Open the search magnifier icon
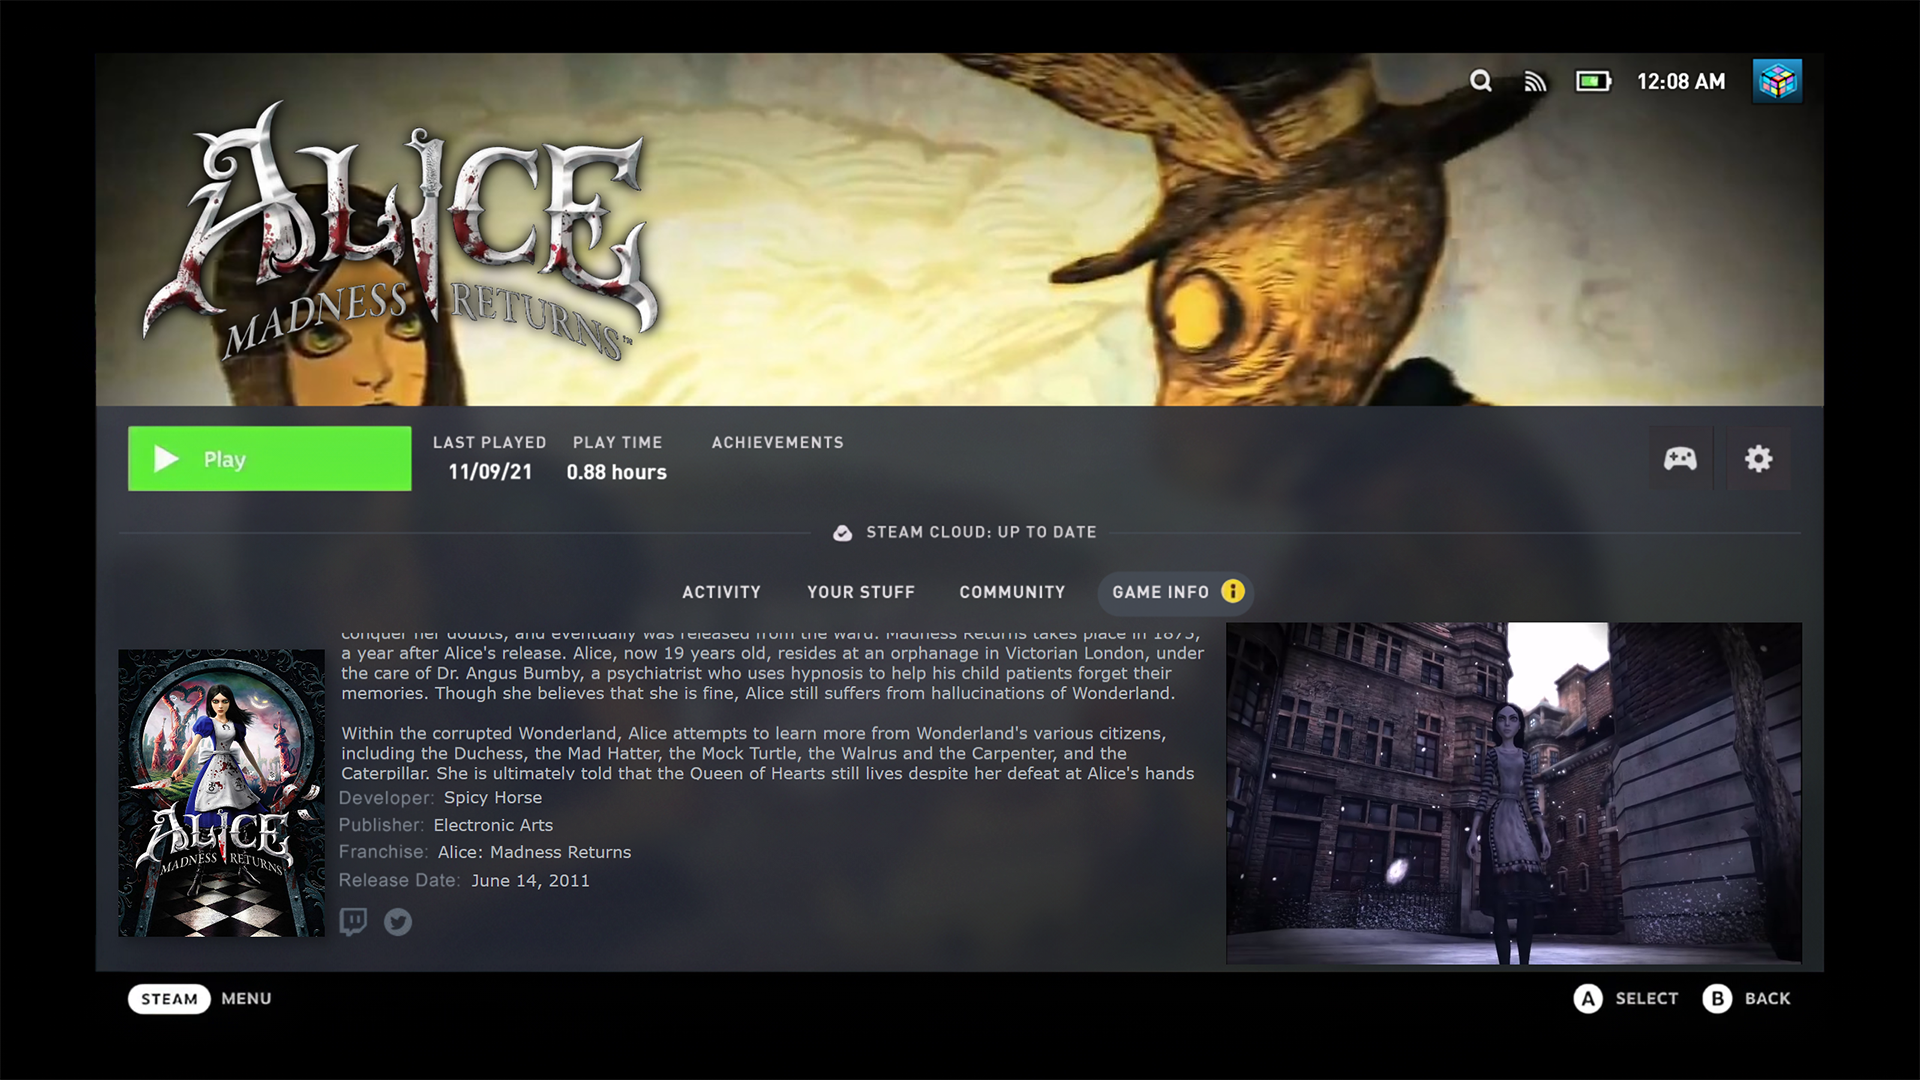 click(x=1480, y=81)
